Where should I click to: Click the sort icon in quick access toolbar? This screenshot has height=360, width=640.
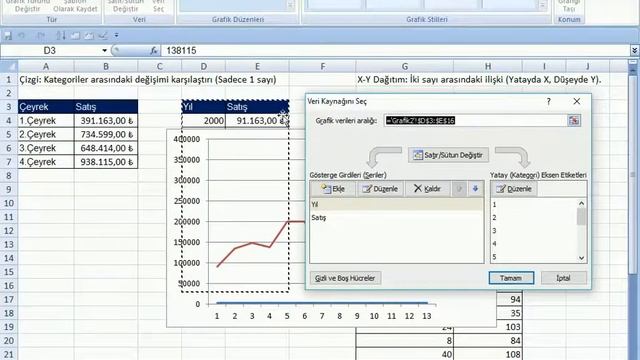click(x=61, y=36)
